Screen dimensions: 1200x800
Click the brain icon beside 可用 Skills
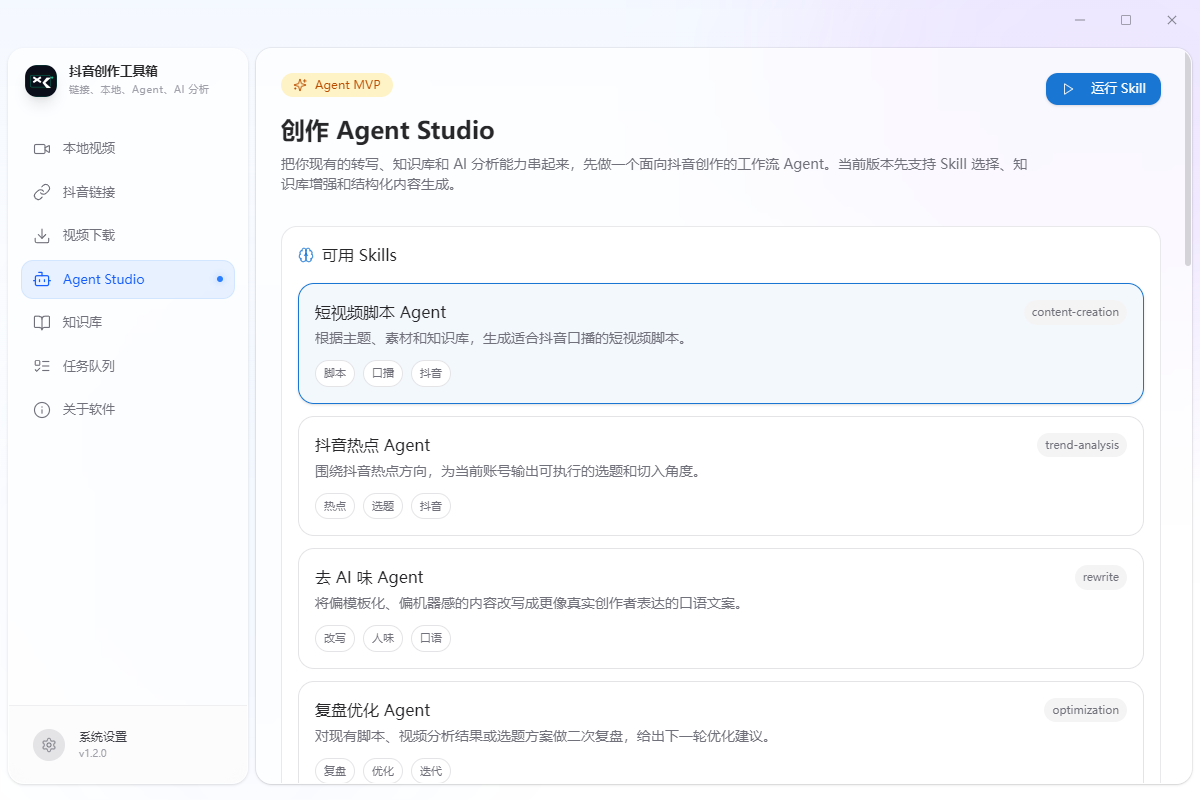(306, 255)
